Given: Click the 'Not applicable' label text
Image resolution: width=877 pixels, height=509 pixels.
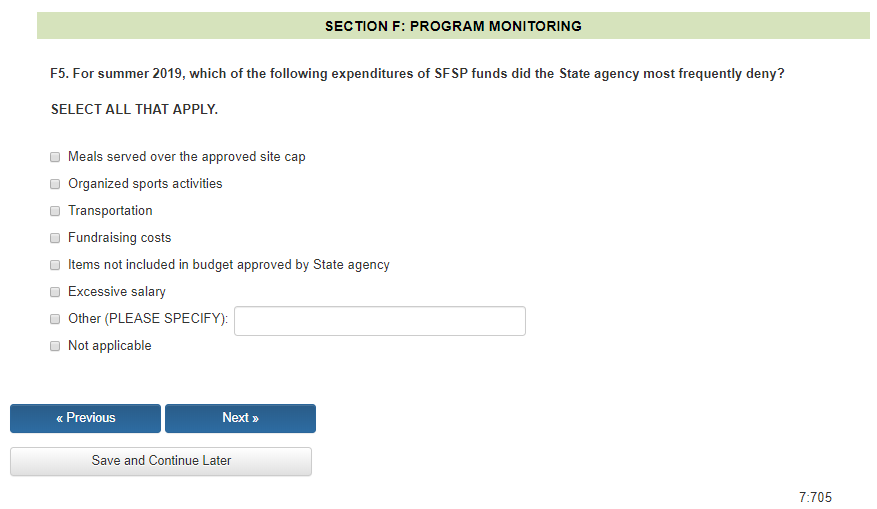Looking at the screenshot, I should (110, 346).
